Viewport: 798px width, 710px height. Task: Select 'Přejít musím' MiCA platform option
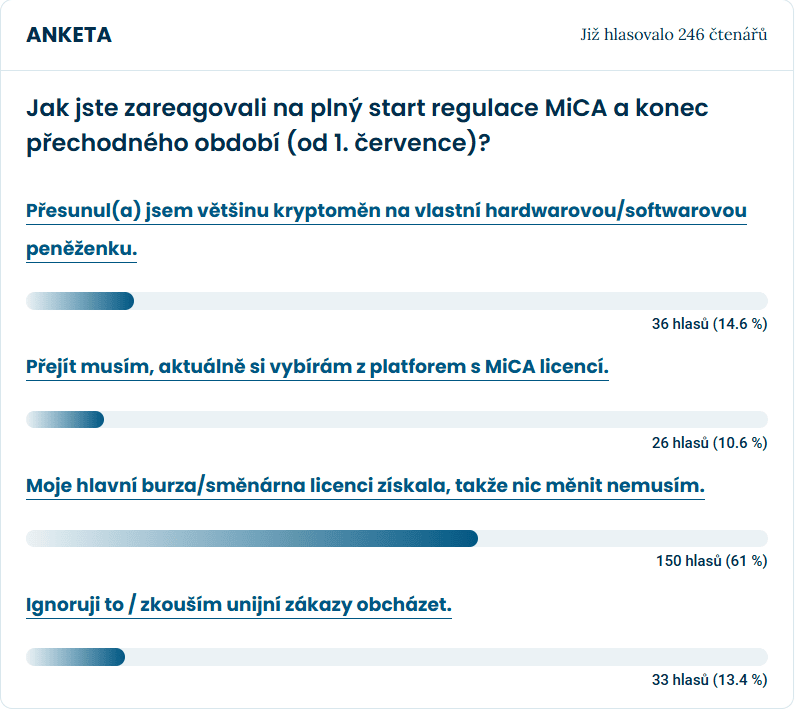(x=317, y=366)
